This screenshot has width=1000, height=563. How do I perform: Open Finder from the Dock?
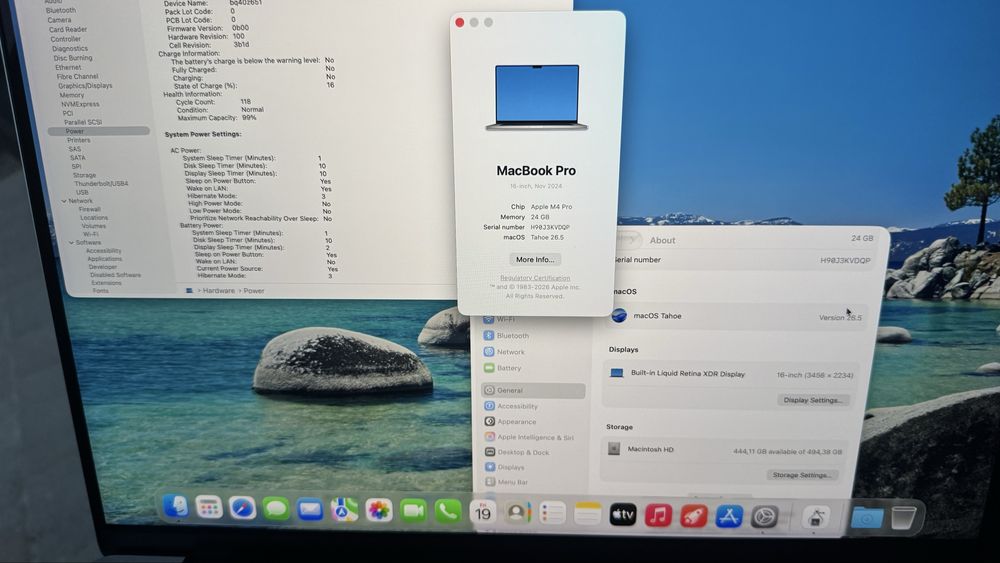175,507
